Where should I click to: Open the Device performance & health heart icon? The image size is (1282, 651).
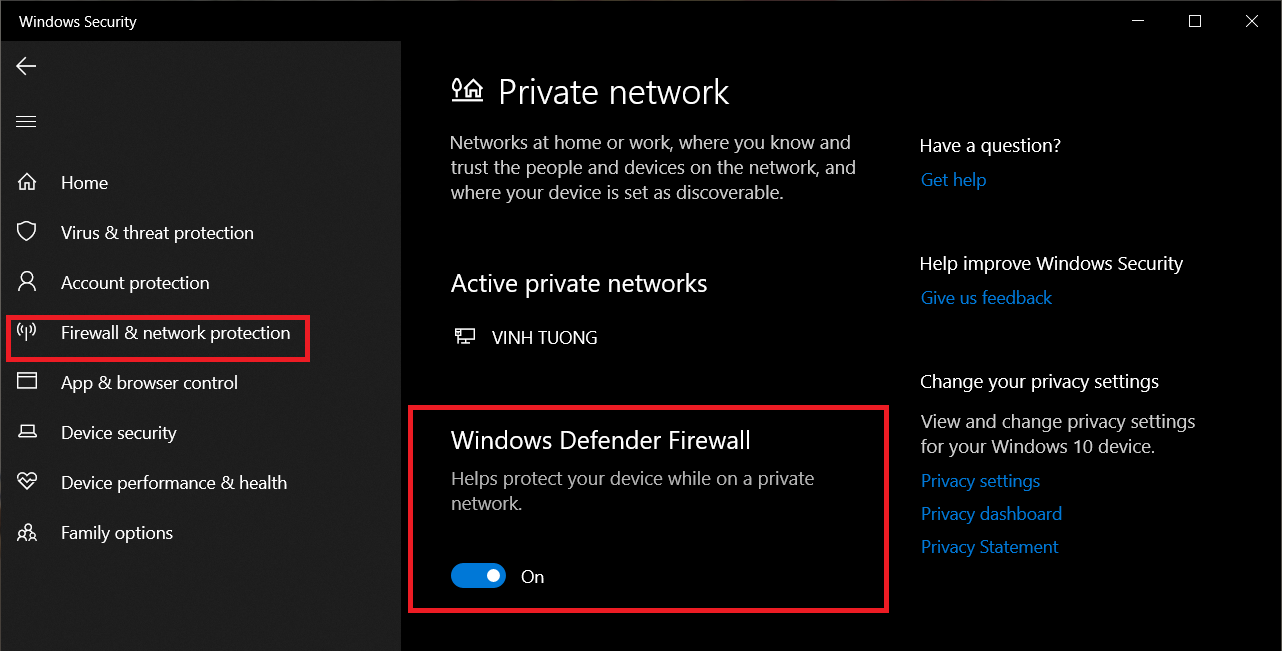(x=27, y=481)
